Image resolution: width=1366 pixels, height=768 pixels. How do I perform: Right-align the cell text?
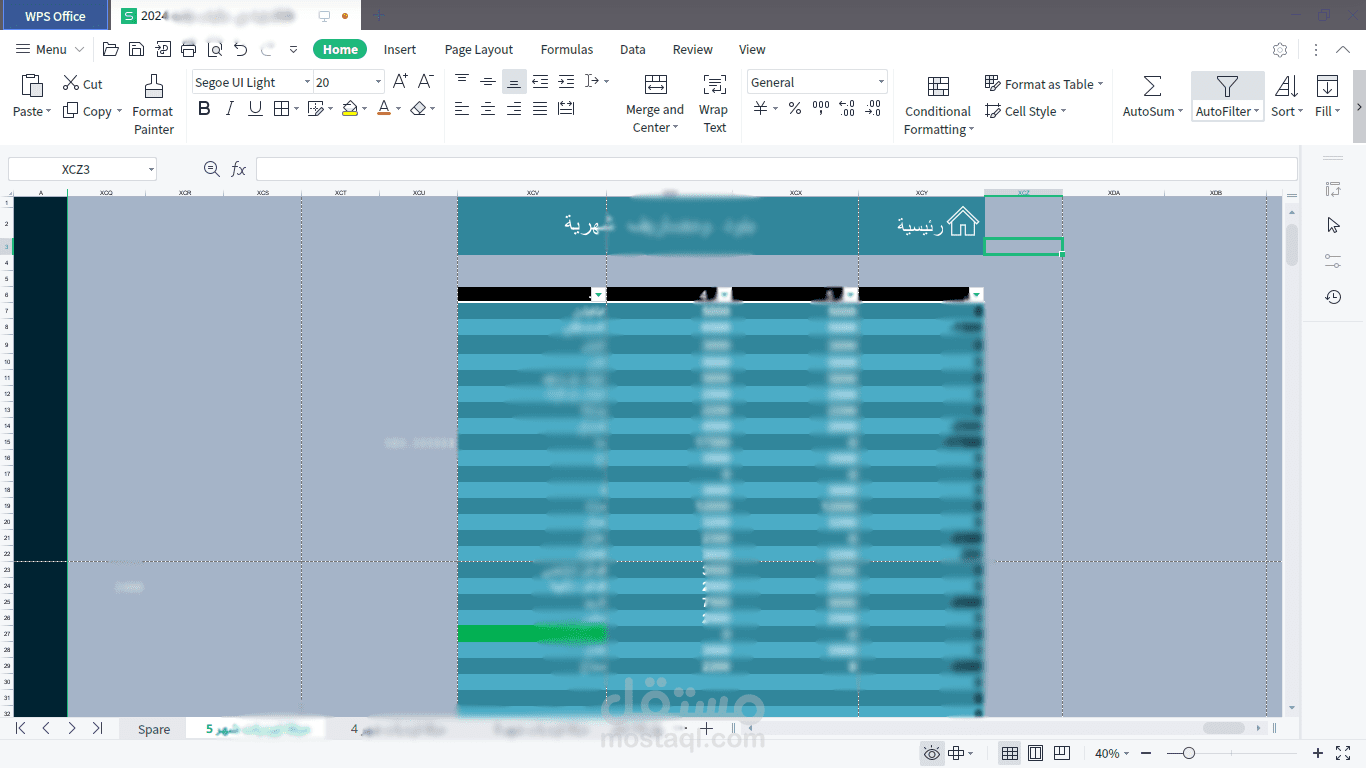tap(514, 109)
